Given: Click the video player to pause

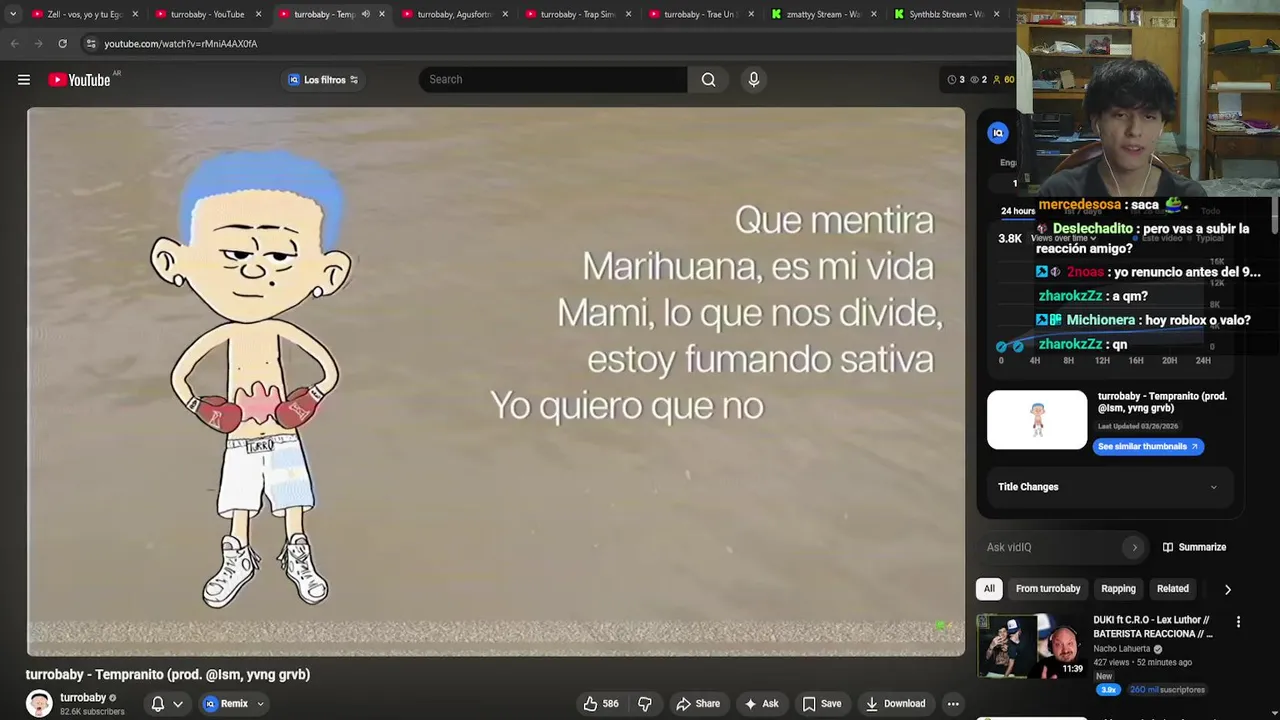Looking at the screenshot, I should 496,381.
